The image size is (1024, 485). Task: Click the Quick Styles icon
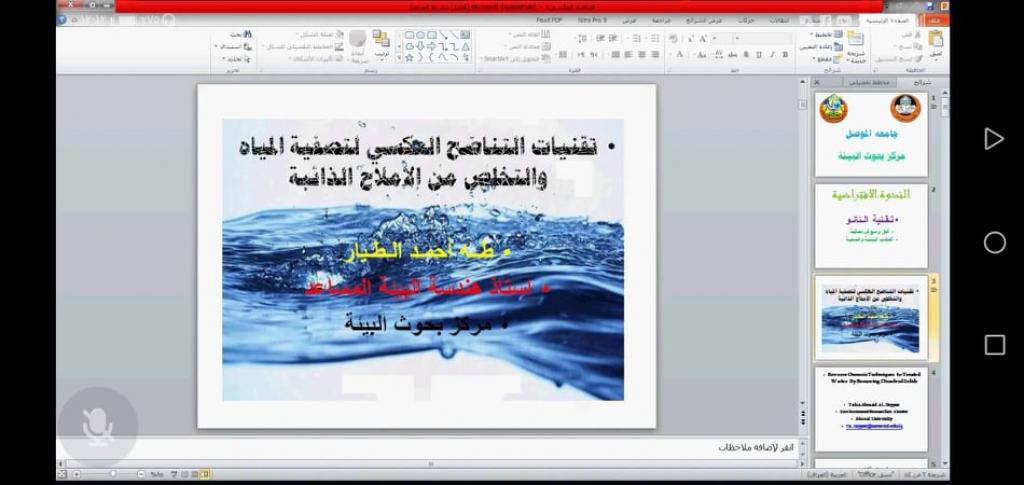click(357, 40)
